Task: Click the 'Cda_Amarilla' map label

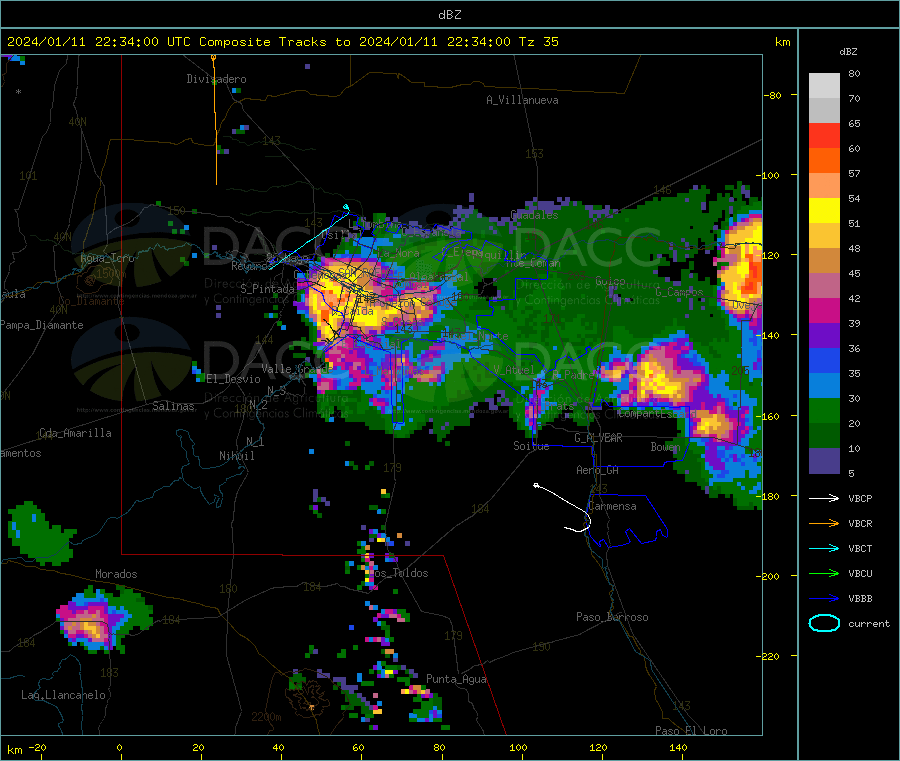Action: click(75, 433)
